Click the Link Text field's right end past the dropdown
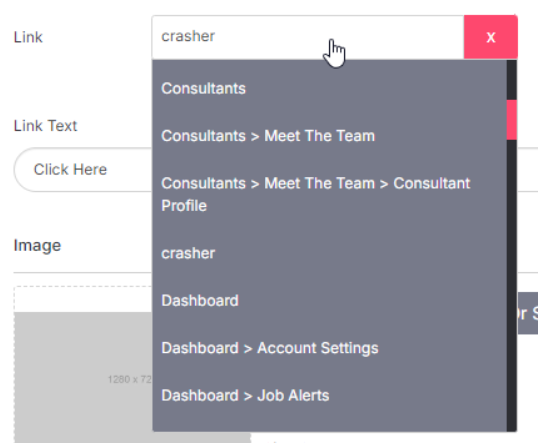The image size is (550, 446). (528, 170)
